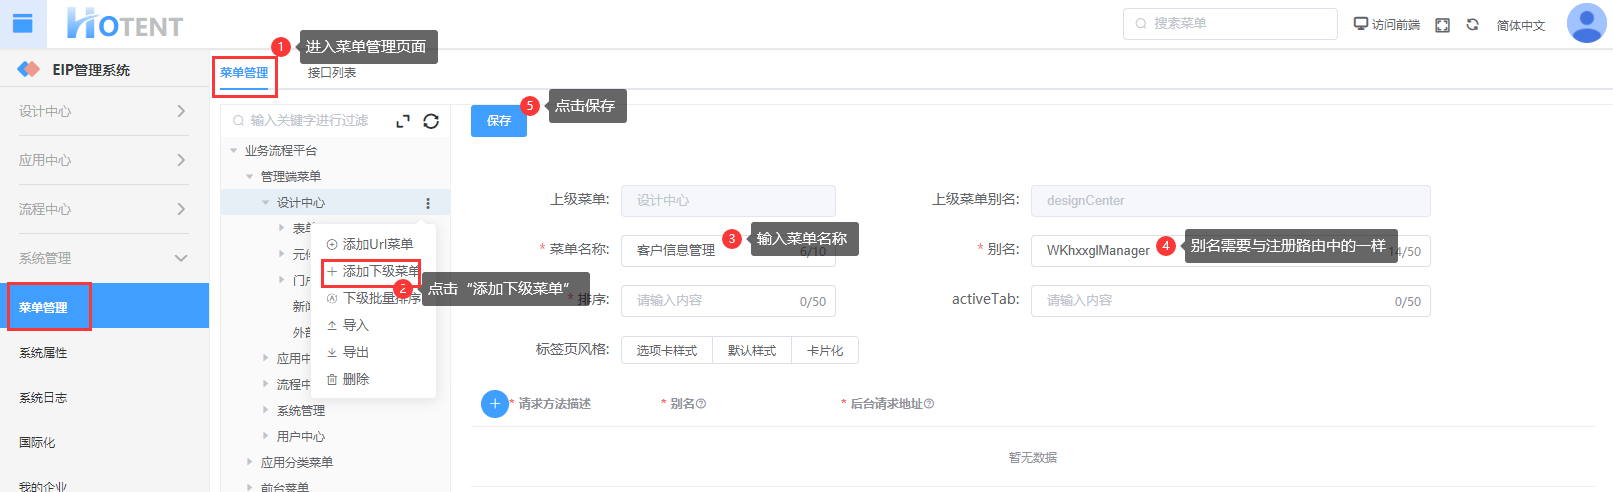Edit the 别名 input field
This screenshot has height=492, width=1613.
point(1230,251)
